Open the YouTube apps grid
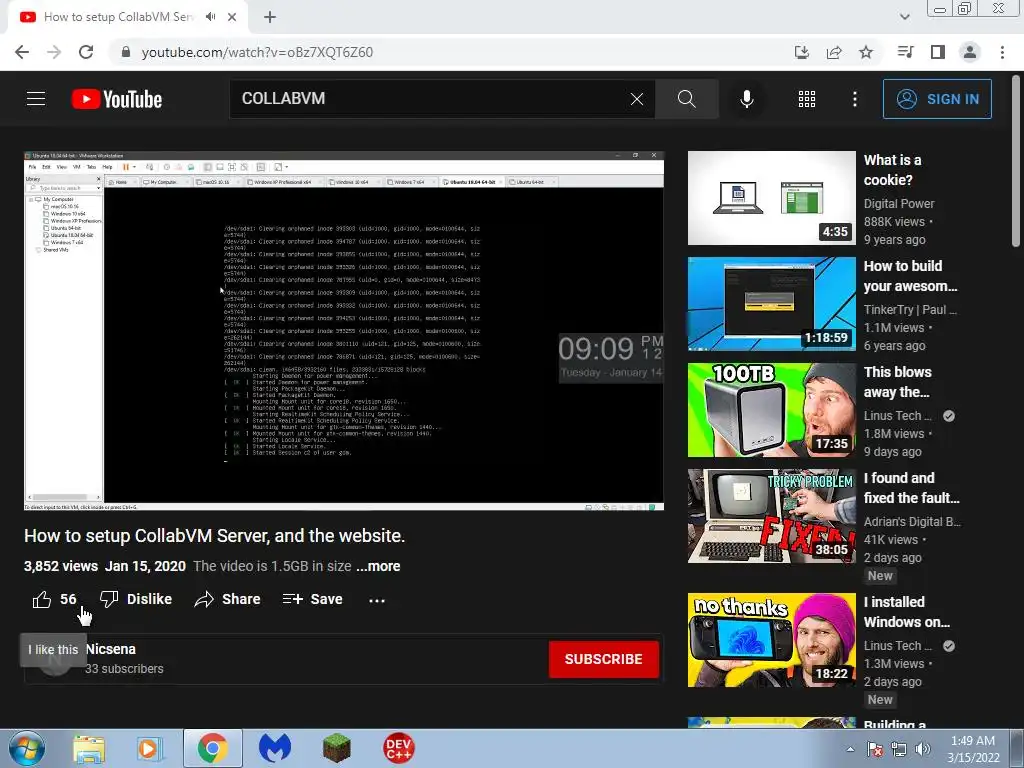Screen dimensions: 1024x768 pos(807,99)
